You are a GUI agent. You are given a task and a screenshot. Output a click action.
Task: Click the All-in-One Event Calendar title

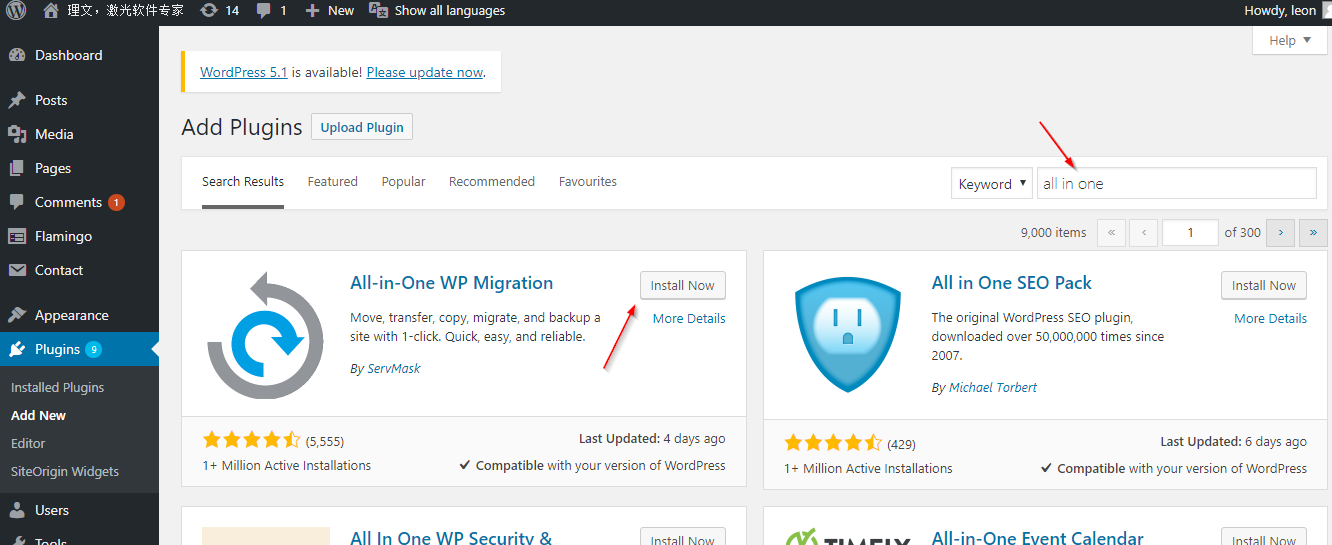point(1038,538)
